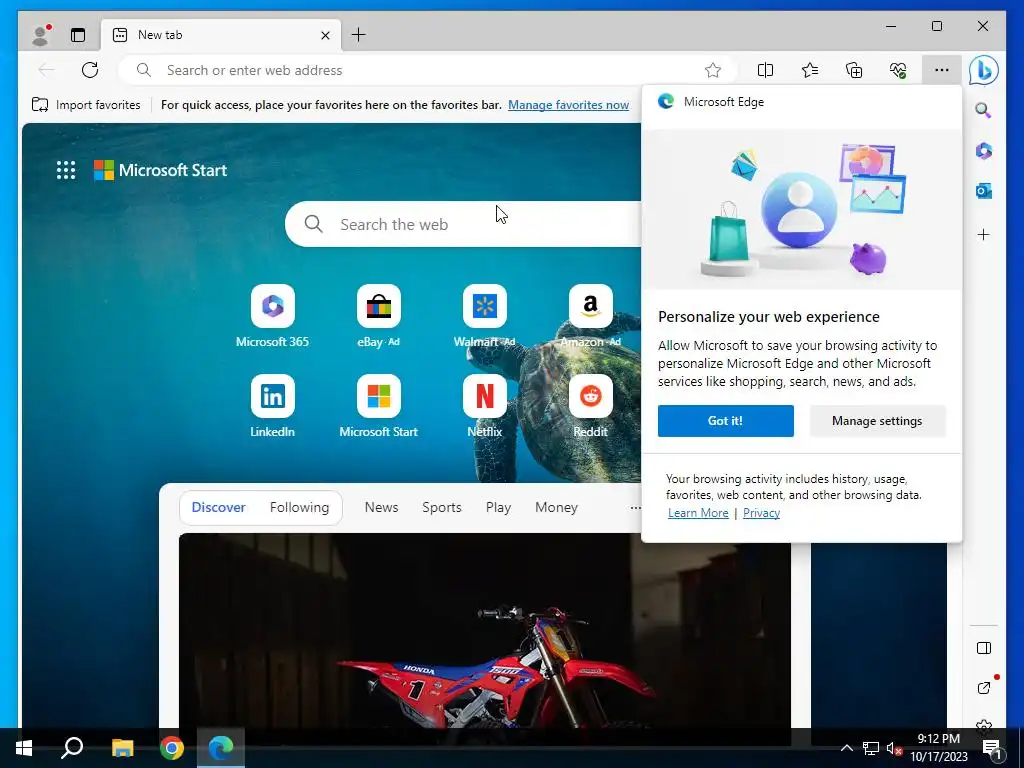1024x768 pixels.
Task: Open the tab actions menu icon
Action: 78,35
